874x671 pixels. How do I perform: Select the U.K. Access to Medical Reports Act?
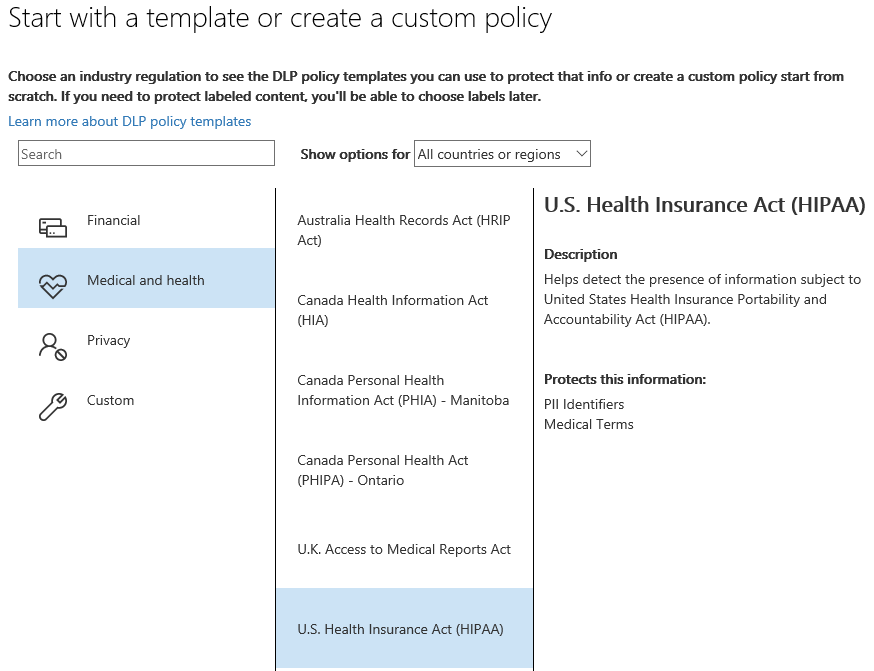[x=403, y=549]
